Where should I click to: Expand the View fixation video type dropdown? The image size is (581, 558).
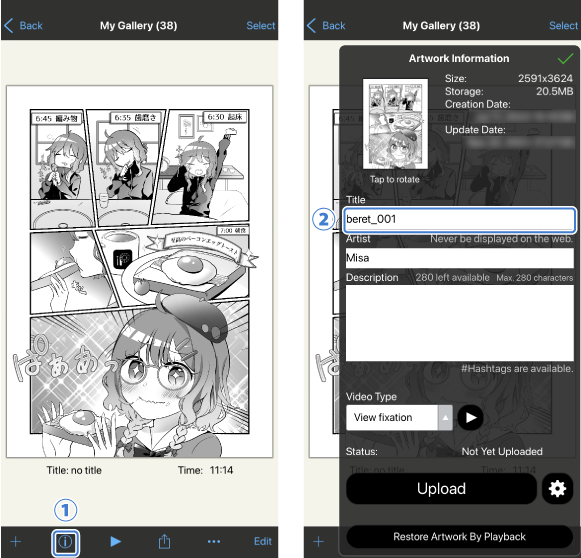tap(399, 418)
